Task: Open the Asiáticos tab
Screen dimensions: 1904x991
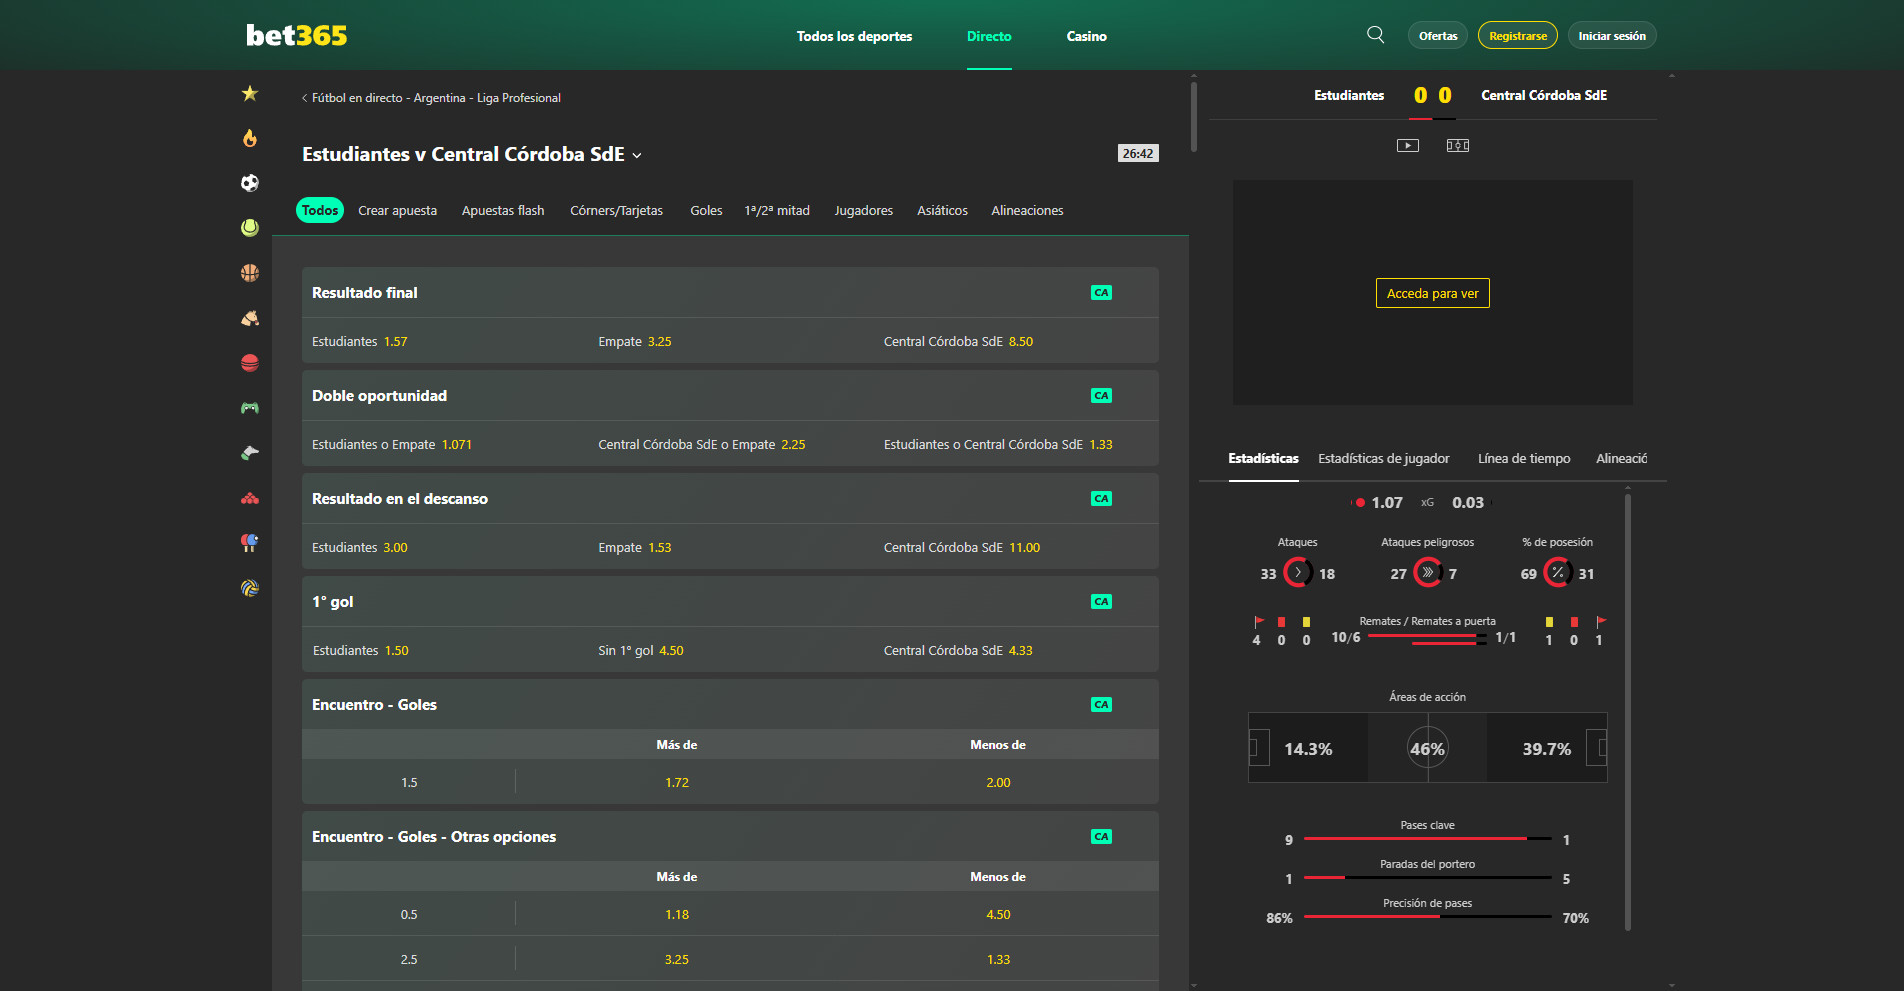Action: (x=943, y=211)
